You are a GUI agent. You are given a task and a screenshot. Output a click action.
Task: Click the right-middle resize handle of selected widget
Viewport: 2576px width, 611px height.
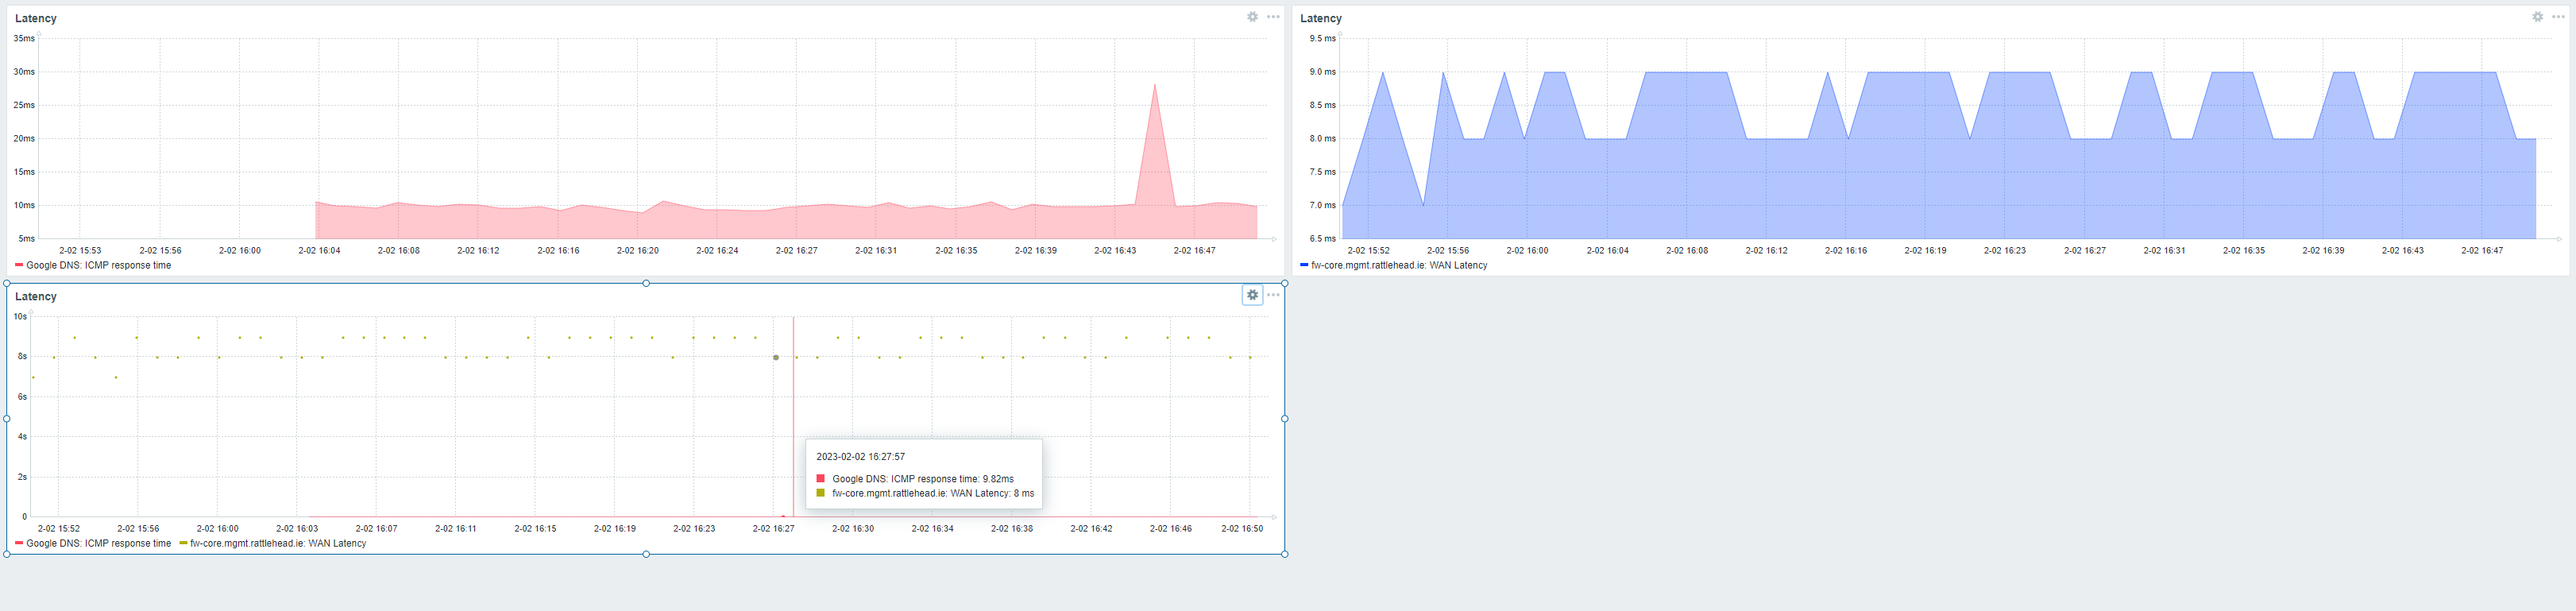coord(1285,419)
